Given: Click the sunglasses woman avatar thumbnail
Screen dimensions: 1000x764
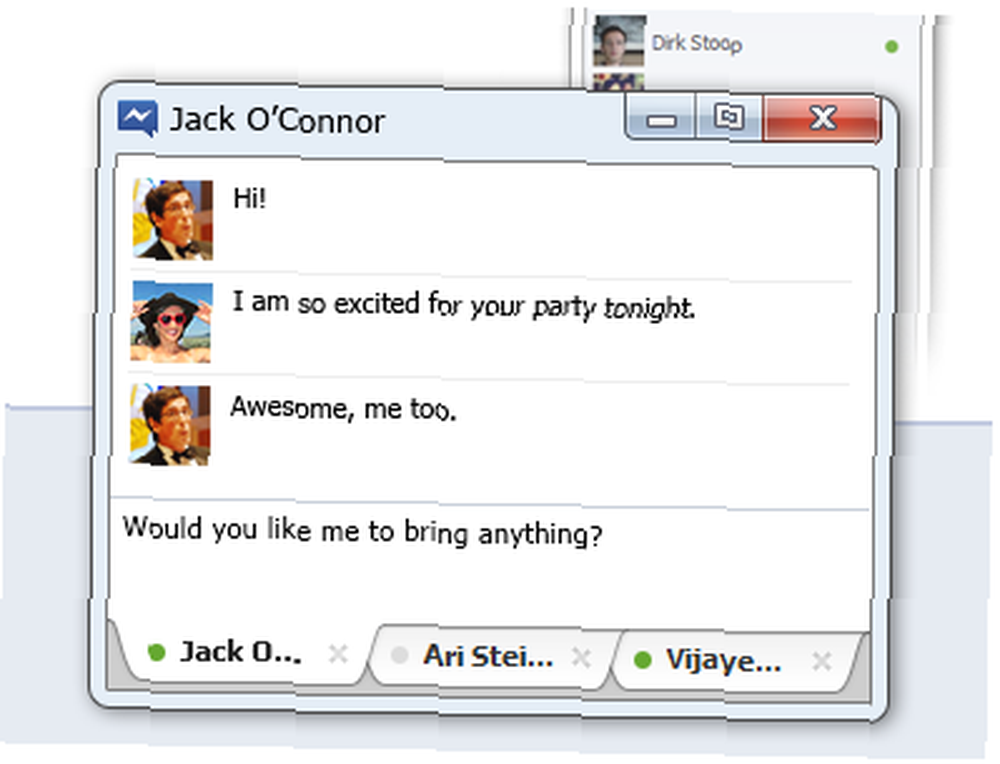Looking at the screenshot, I should tap(171, 322).
